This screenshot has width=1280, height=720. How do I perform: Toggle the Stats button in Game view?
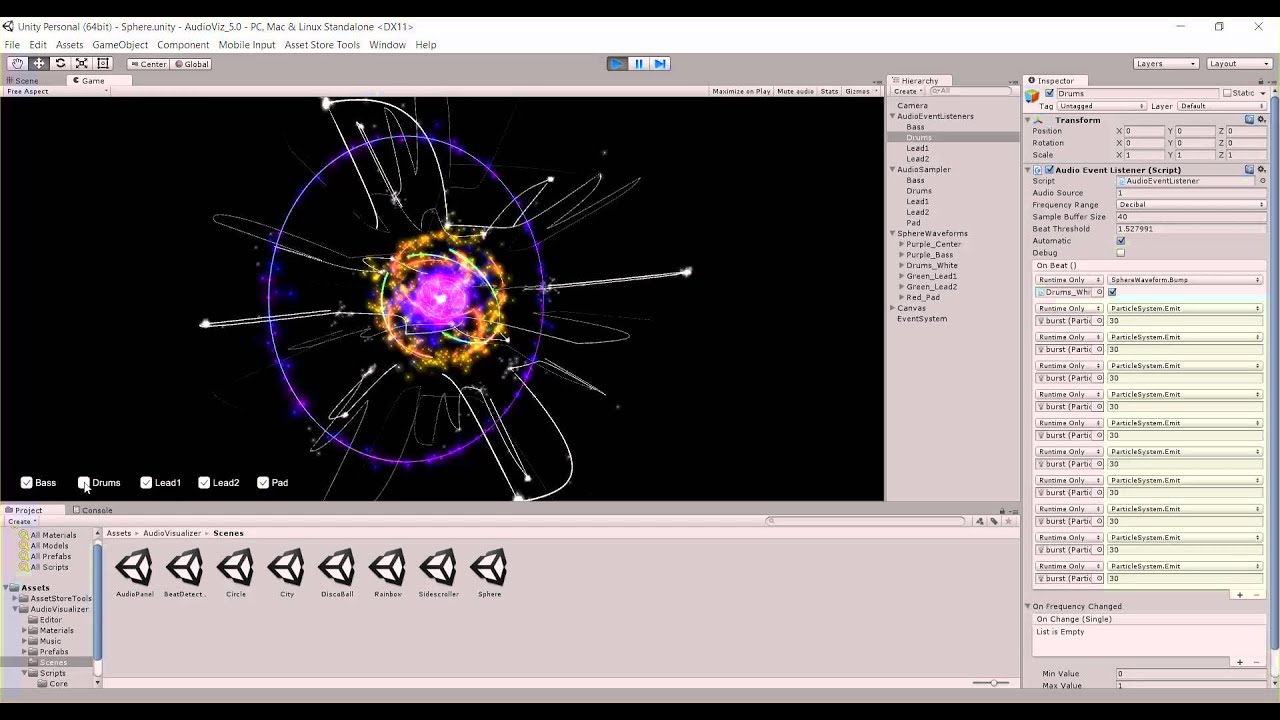(x=829, y=91)
